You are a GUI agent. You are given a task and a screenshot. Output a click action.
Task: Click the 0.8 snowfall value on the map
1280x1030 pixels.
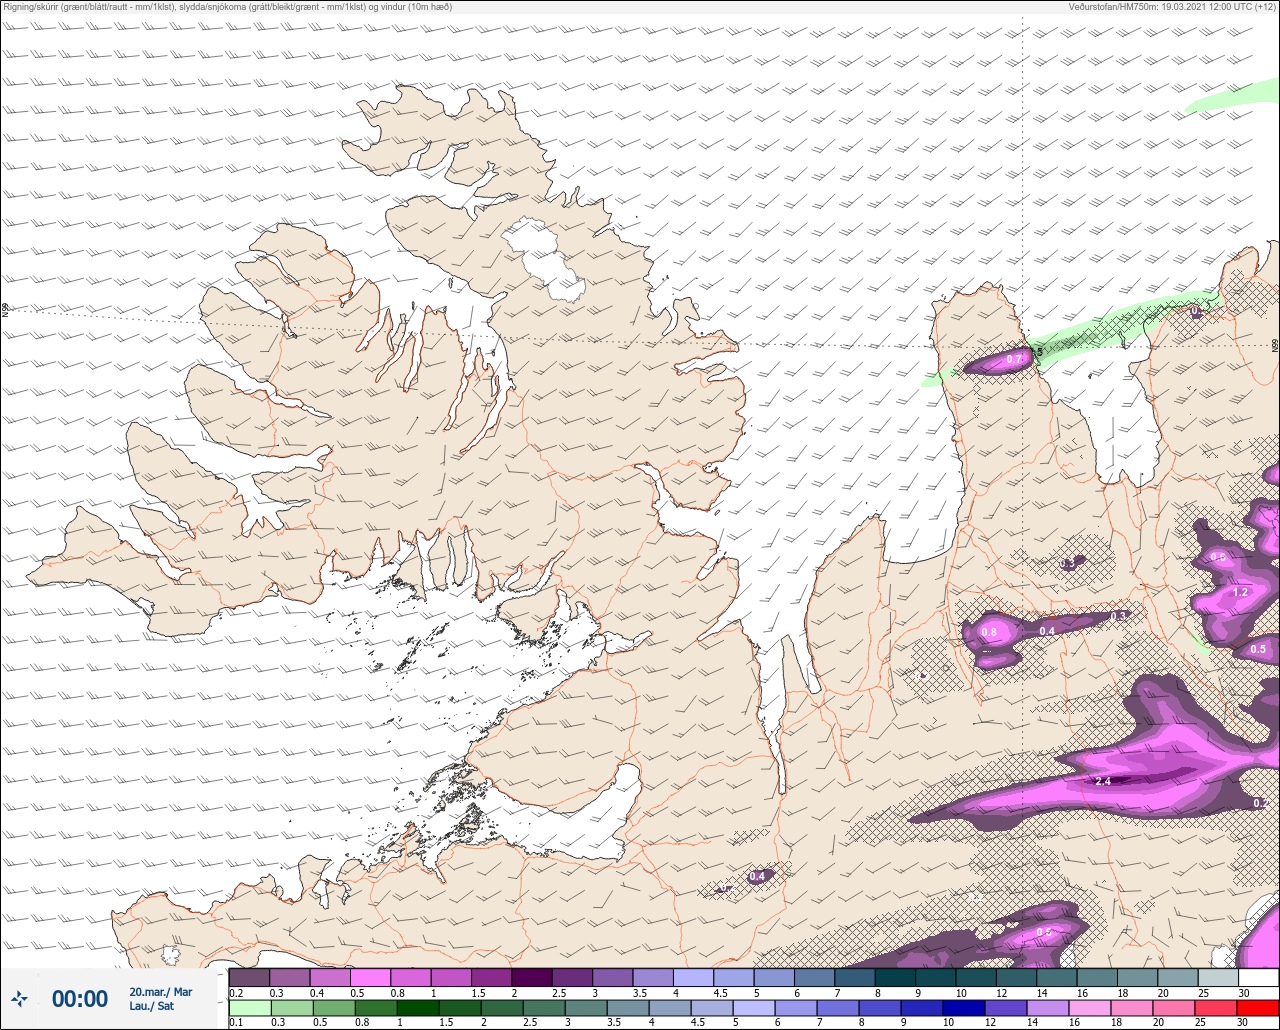pyautogui.click(x=989, y=632)
